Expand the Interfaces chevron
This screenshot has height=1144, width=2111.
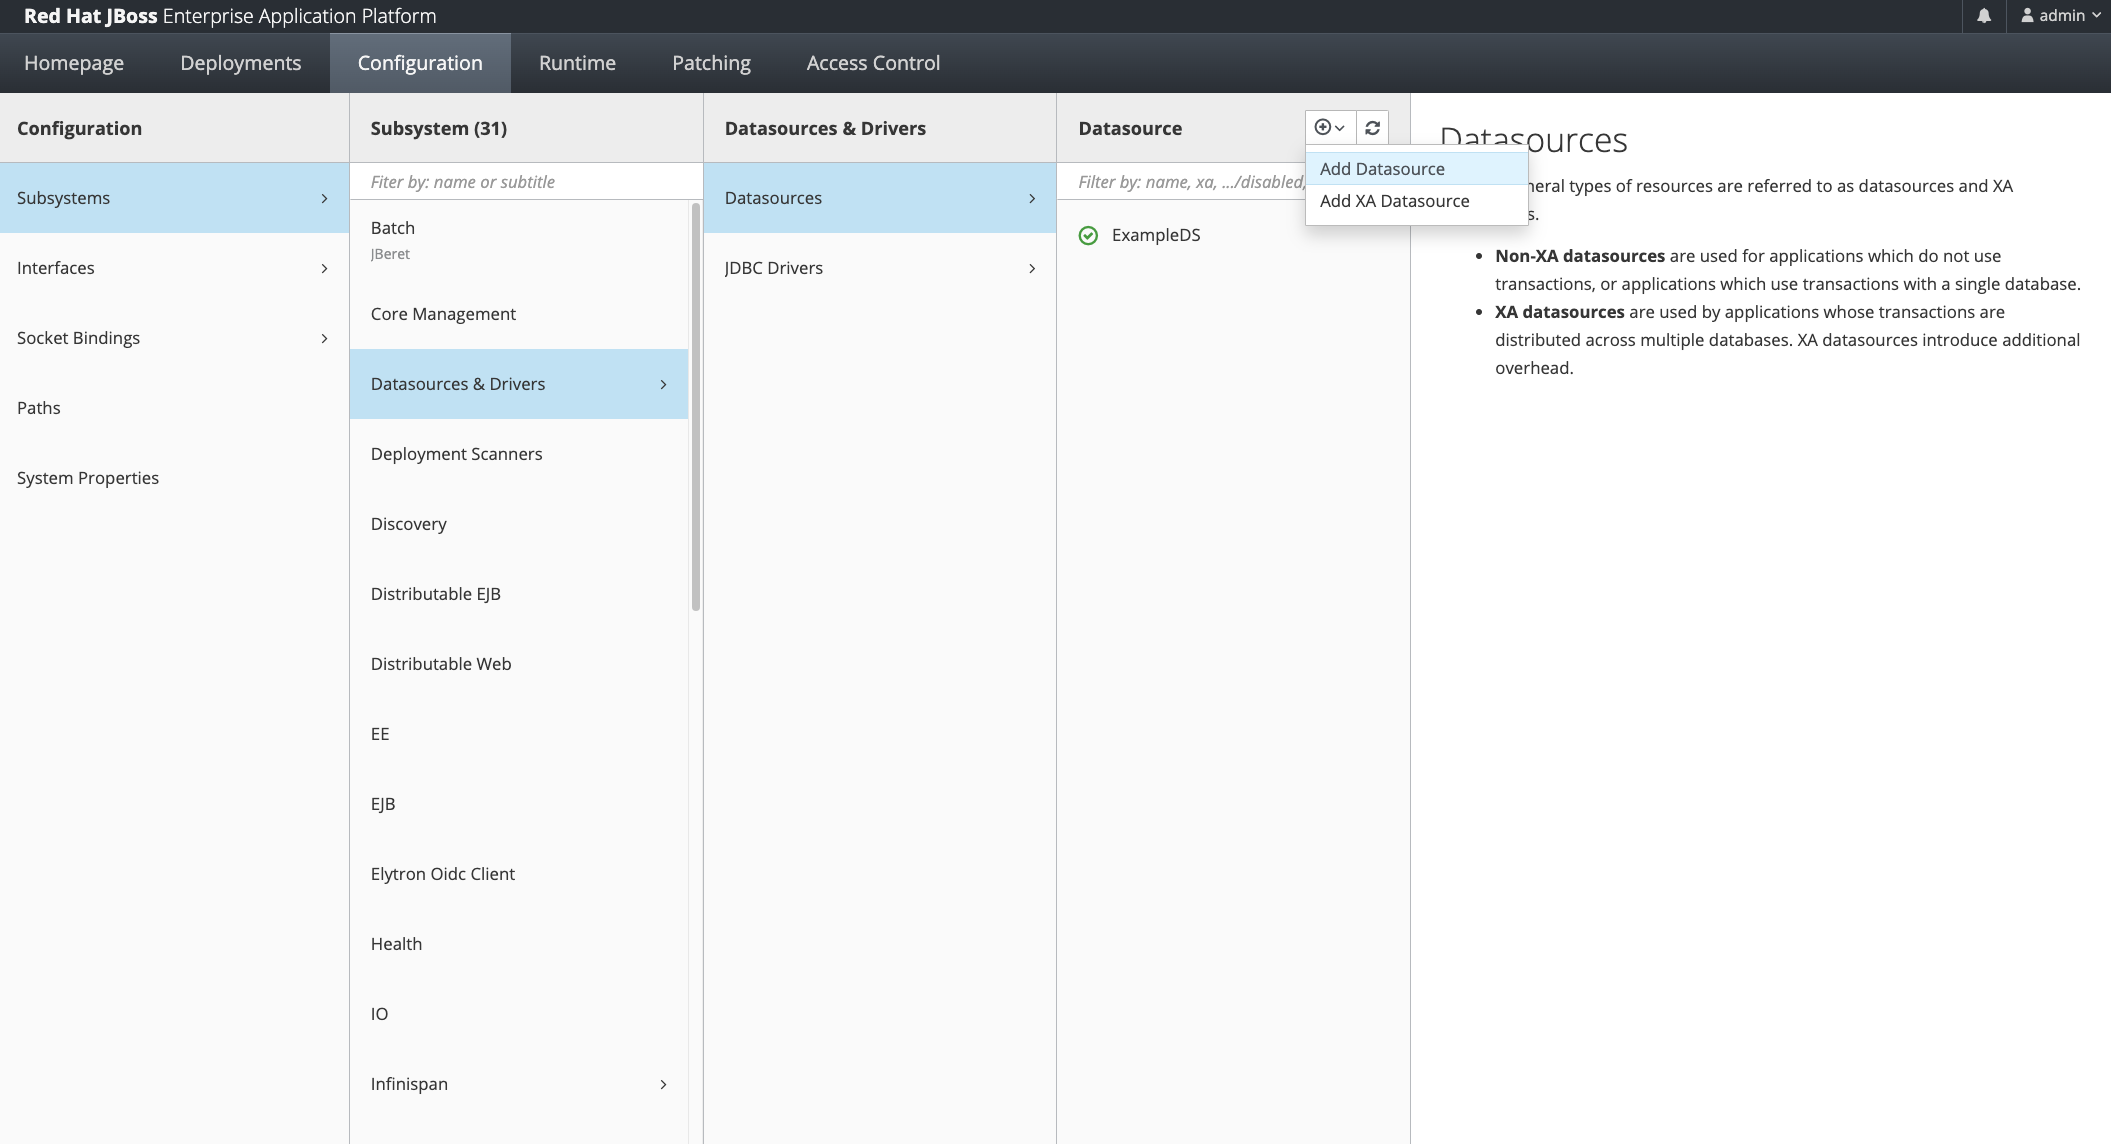tap(324, 268)
